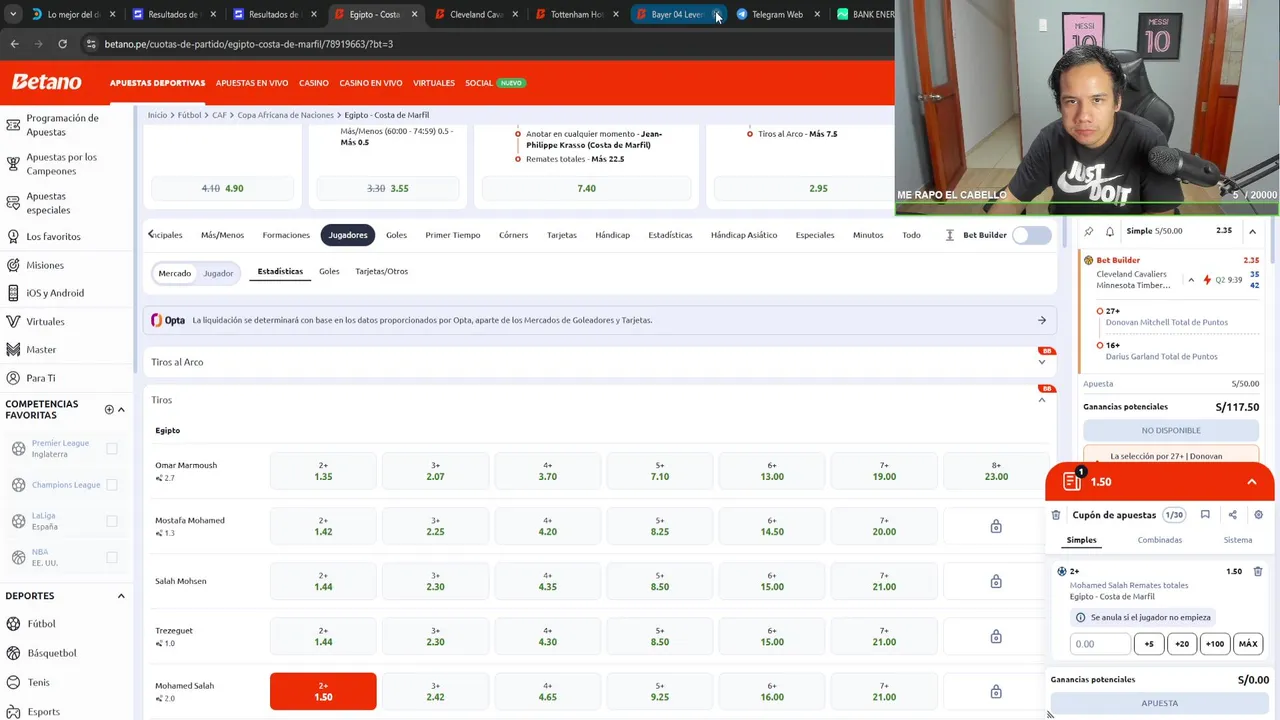Open the Jugadores market tab
The height and width of the screenshot is (720, 1280).
[348, 235]
